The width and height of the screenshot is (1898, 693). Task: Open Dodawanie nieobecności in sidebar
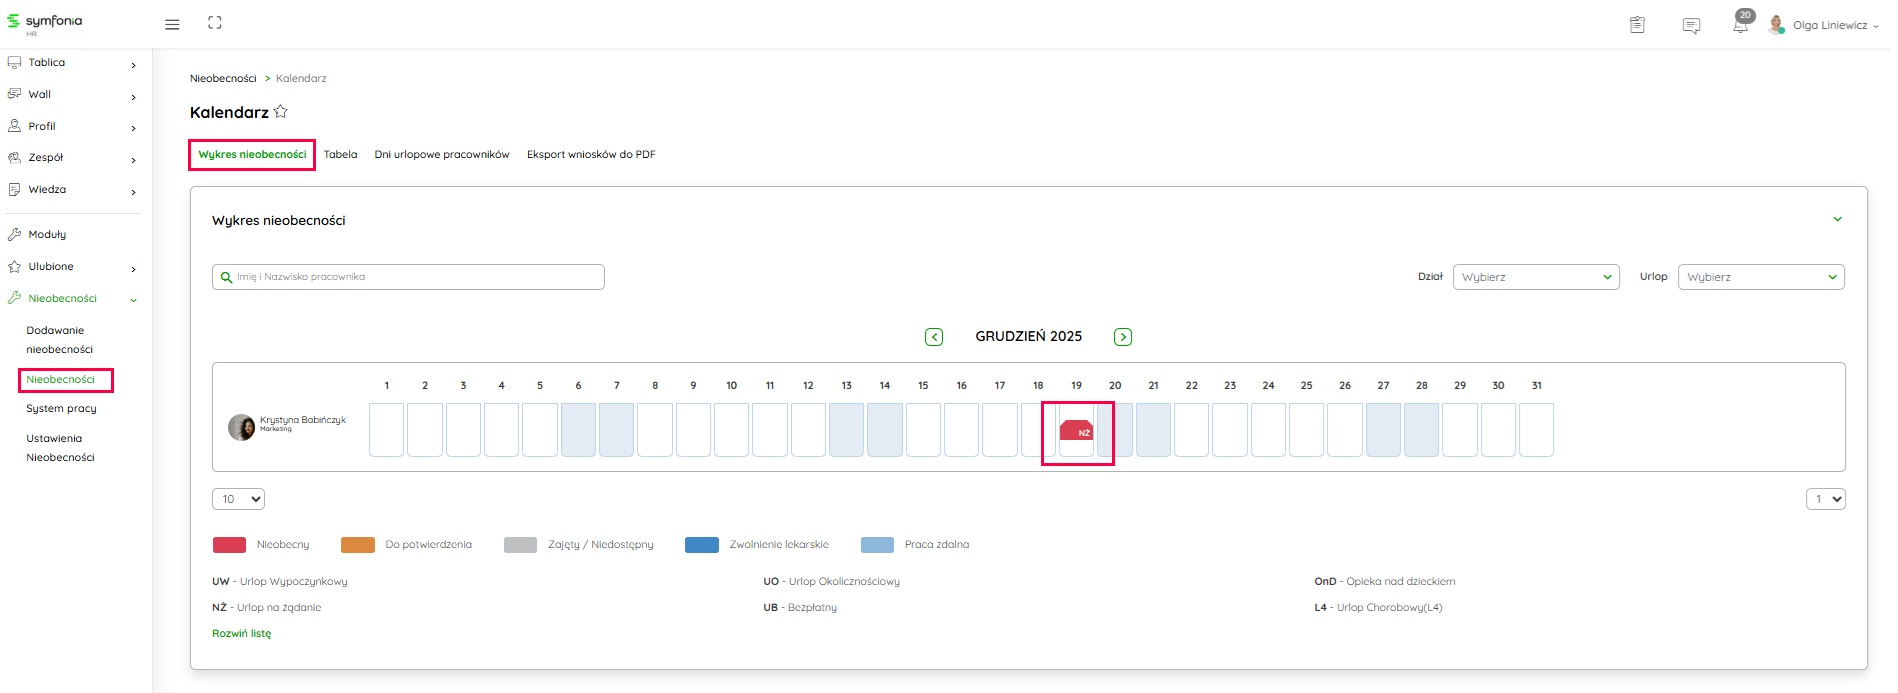click(60, 340)
